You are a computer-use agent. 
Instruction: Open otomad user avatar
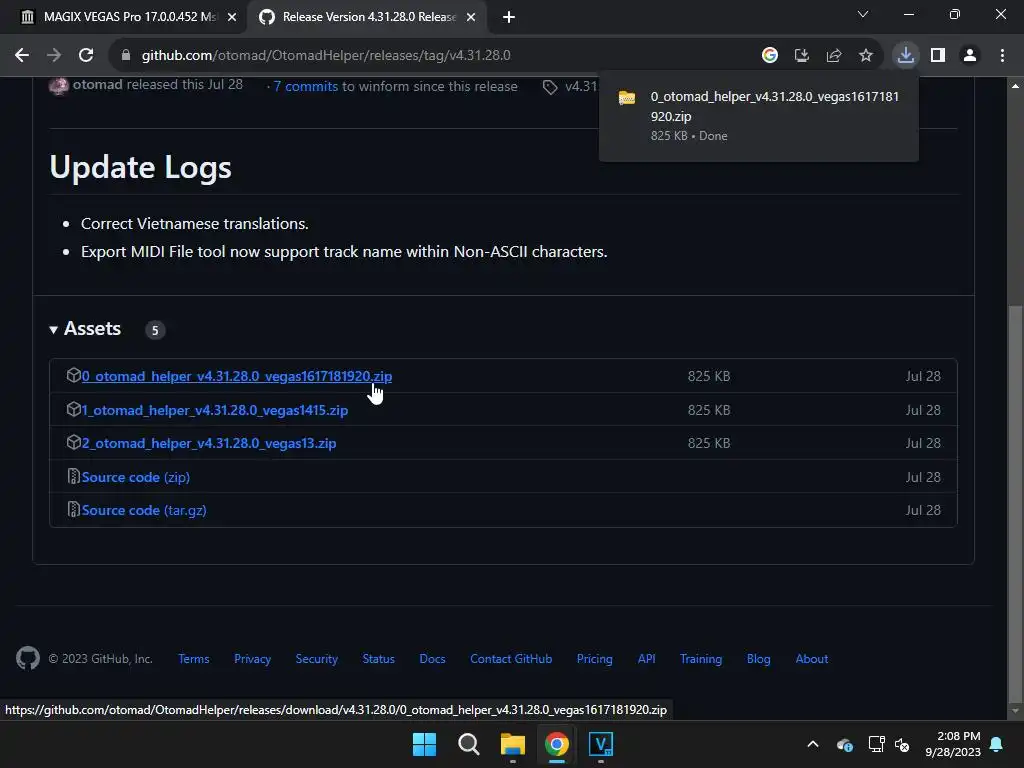pos(59,86)
